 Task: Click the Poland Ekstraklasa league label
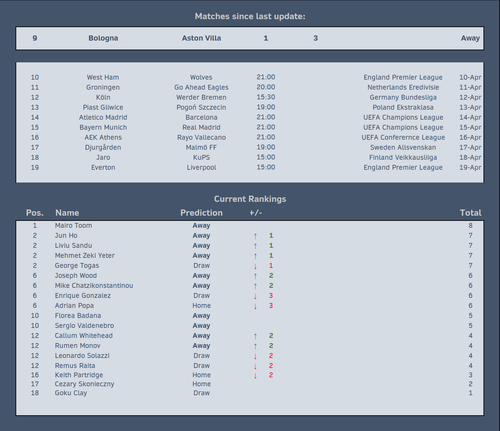point(403,107)
